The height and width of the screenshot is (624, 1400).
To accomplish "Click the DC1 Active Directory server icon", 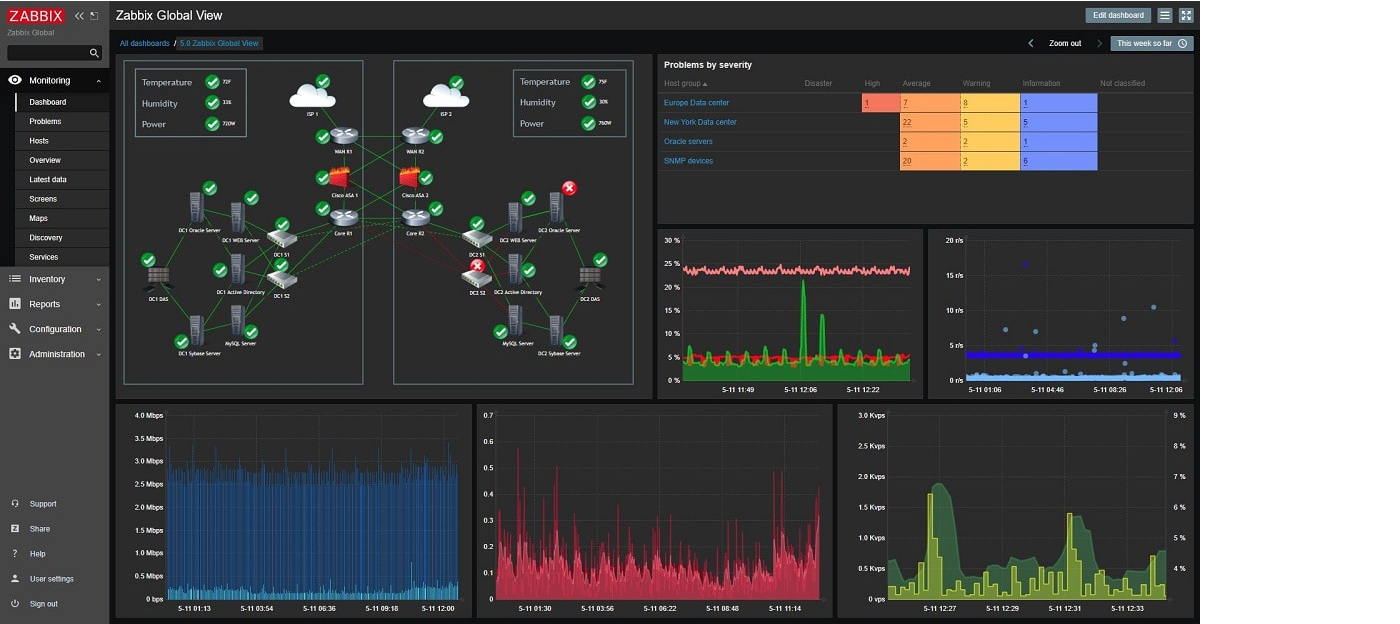I will 238,270.
